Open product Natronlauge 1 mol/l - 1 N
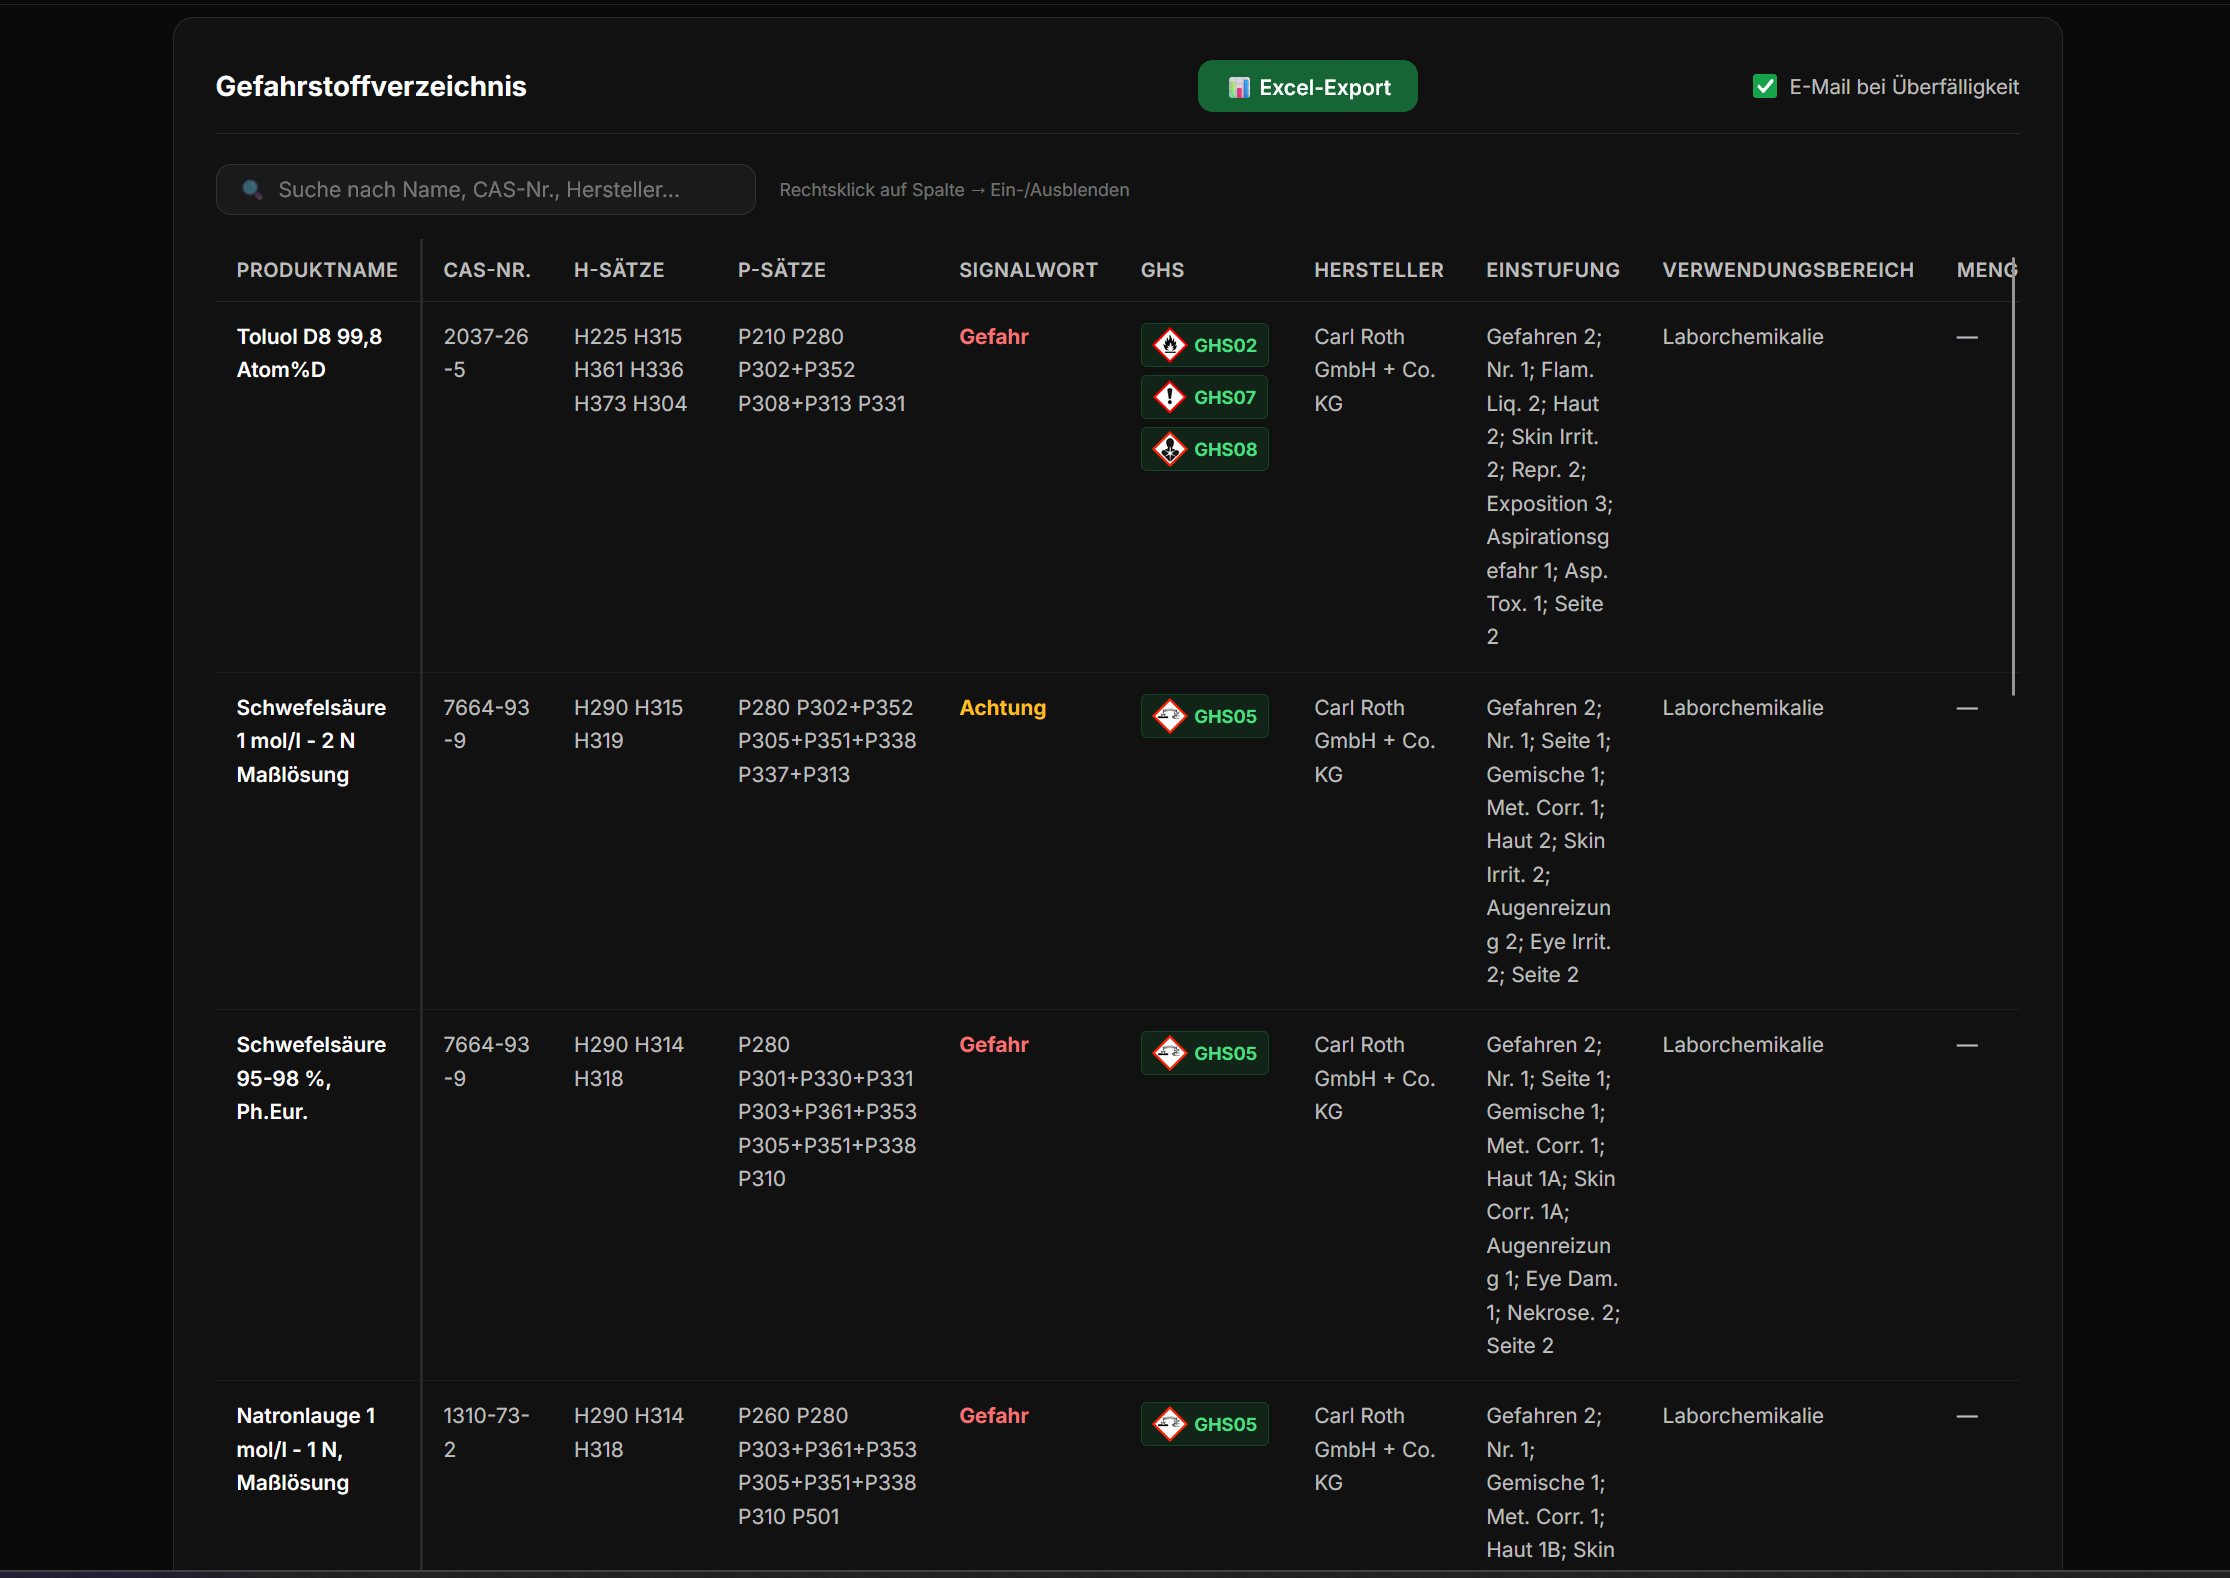 pyautogui.click(x=306, y=1449)
